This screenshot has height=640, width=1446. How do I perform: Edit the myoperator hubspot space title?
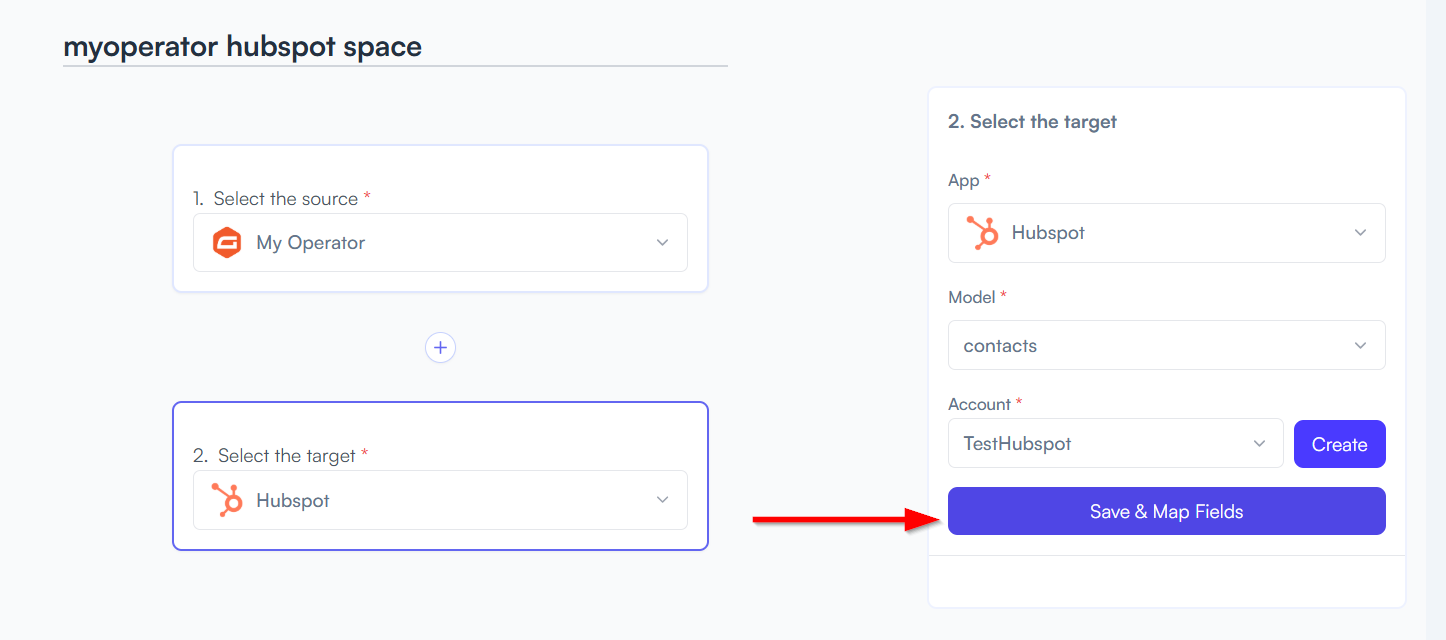[x=242, y=46]
